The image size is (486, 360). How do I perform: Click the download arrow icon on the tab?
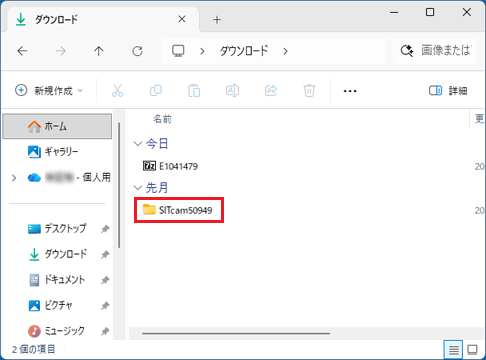(x=21, y=19)
